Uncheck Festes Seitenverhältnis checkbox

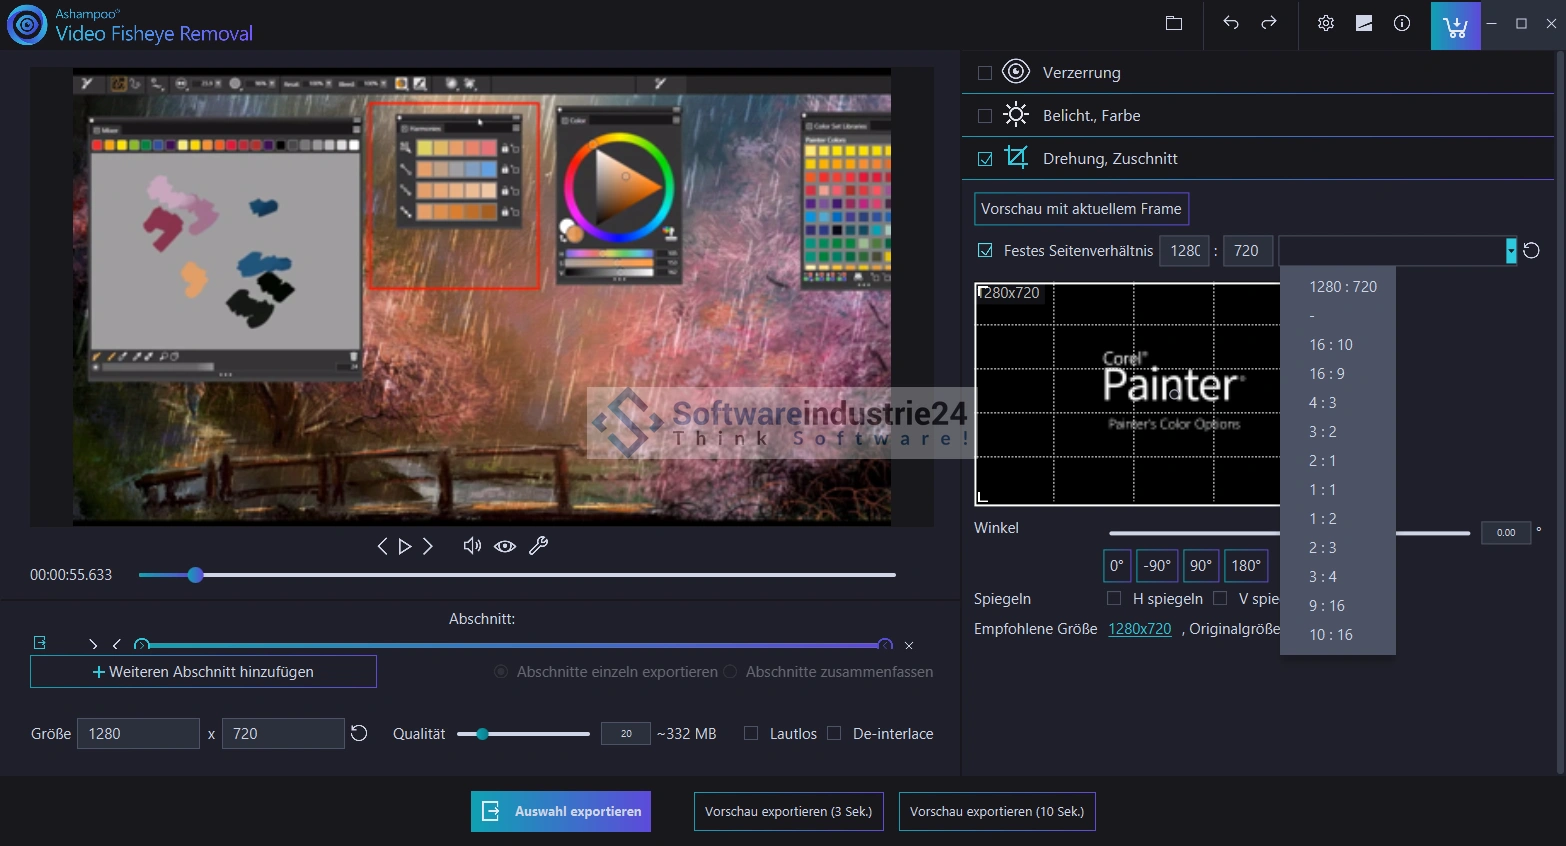[x=985, y=251]
